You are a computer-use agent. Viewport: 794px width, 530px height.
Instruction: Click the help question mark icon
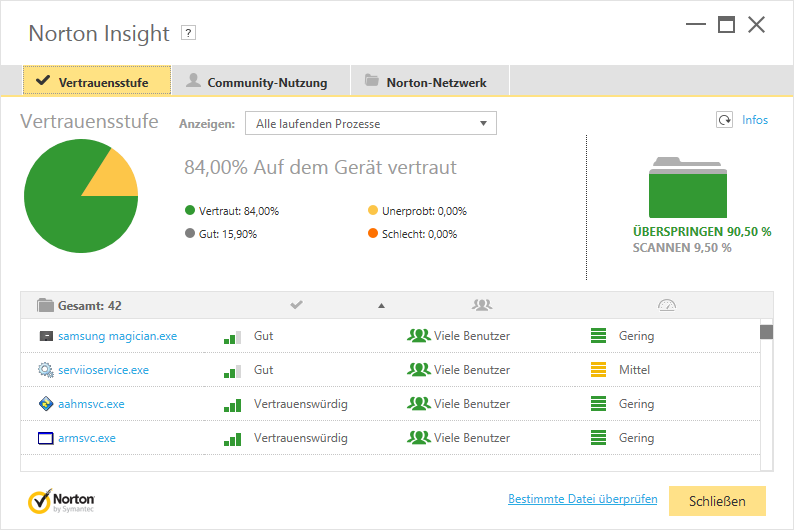point(188,33)
